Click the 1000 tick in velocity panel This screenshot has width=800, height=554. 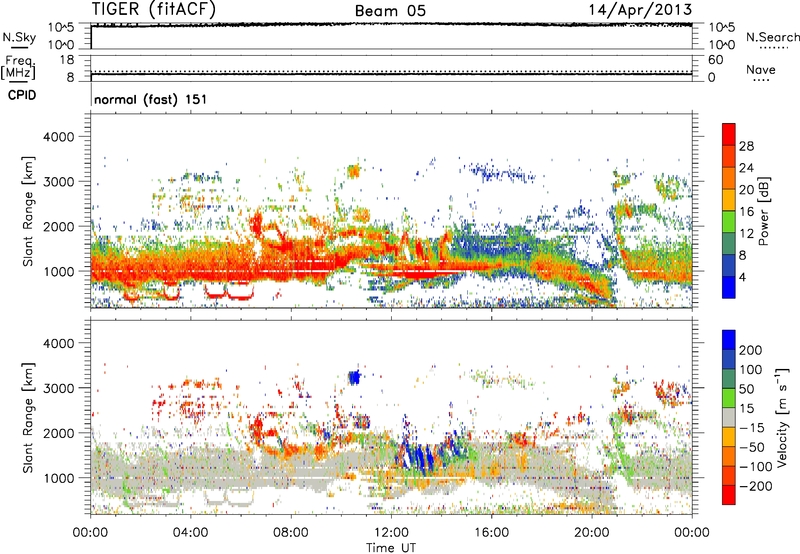(59, 478)
